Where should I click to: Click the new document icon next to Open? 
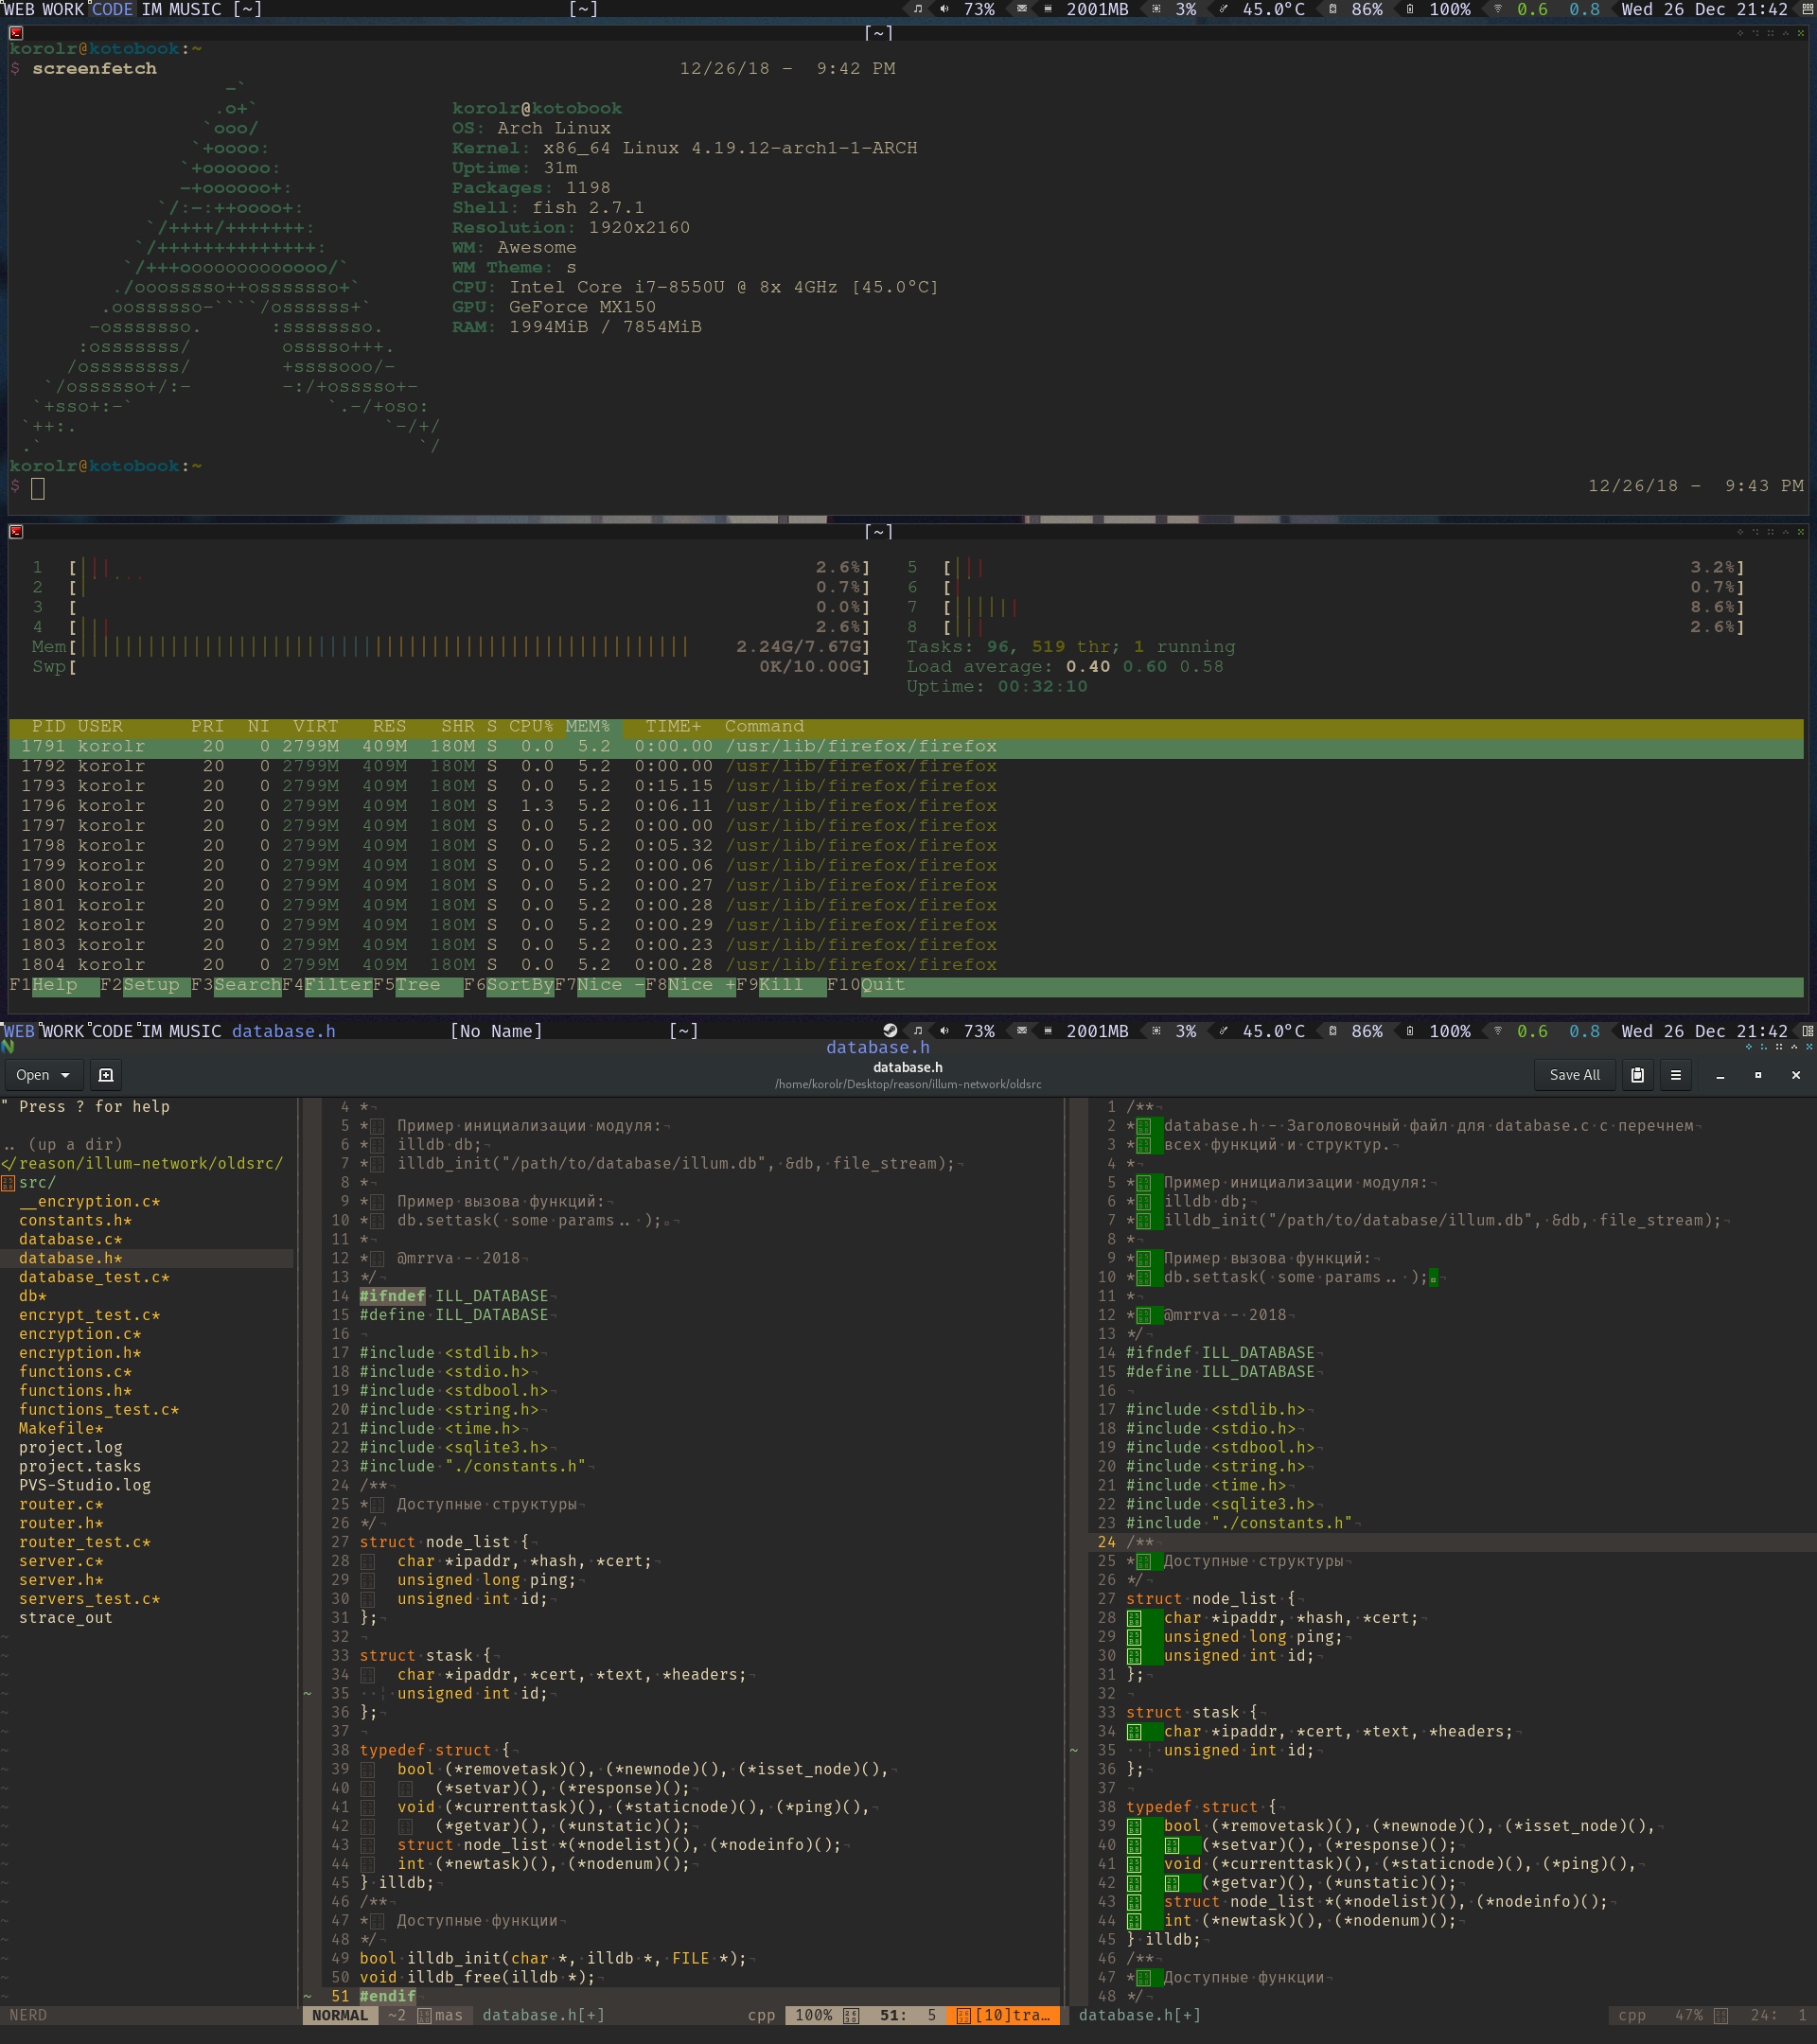coord(106,1075)
